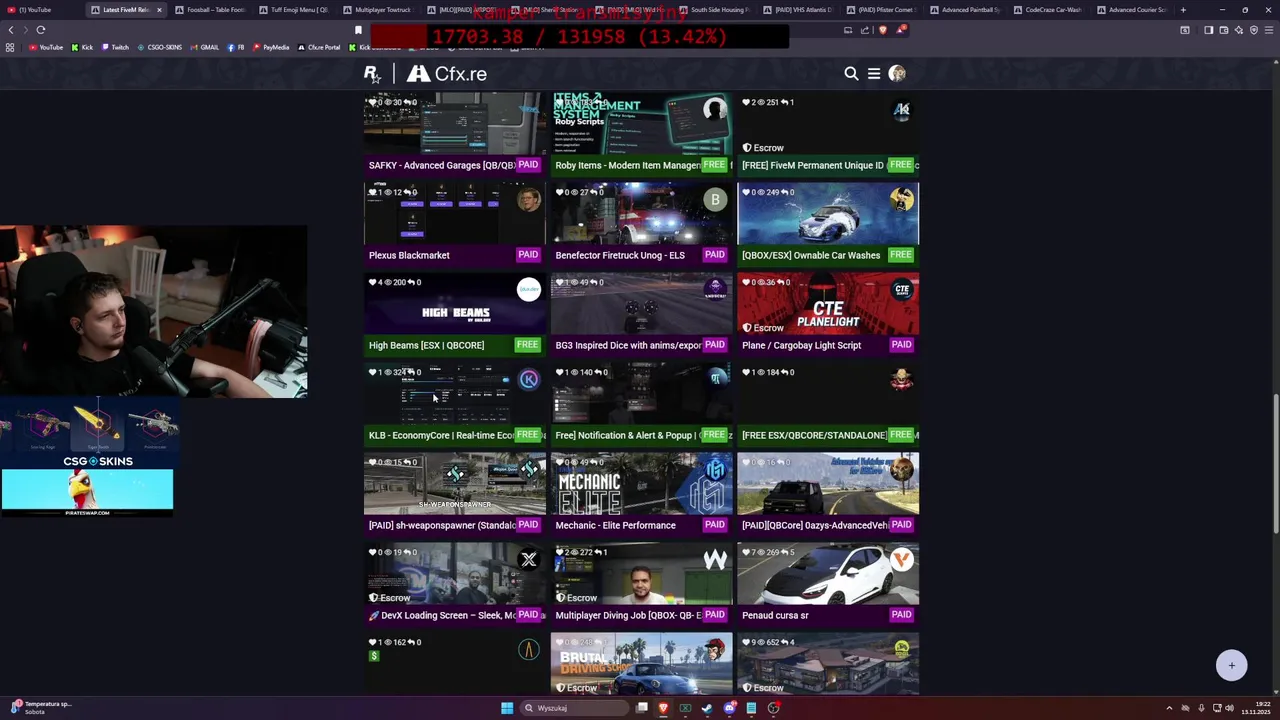Click the PAID tag on Plexus Blackmarket
Screen dimensions: 1280x720
coord(528,255)
